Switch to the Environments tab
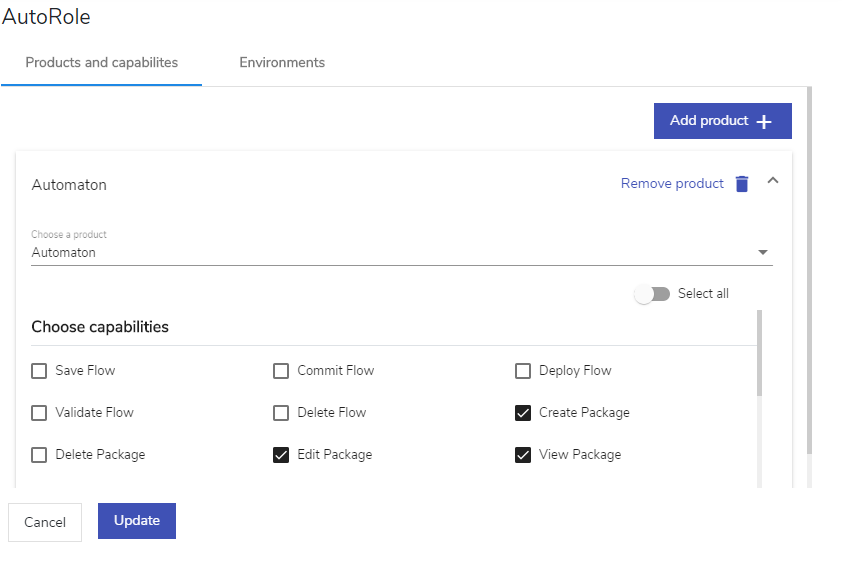Image resolution: width=842 pixels, height=564 pixels. tap(282, 63)
